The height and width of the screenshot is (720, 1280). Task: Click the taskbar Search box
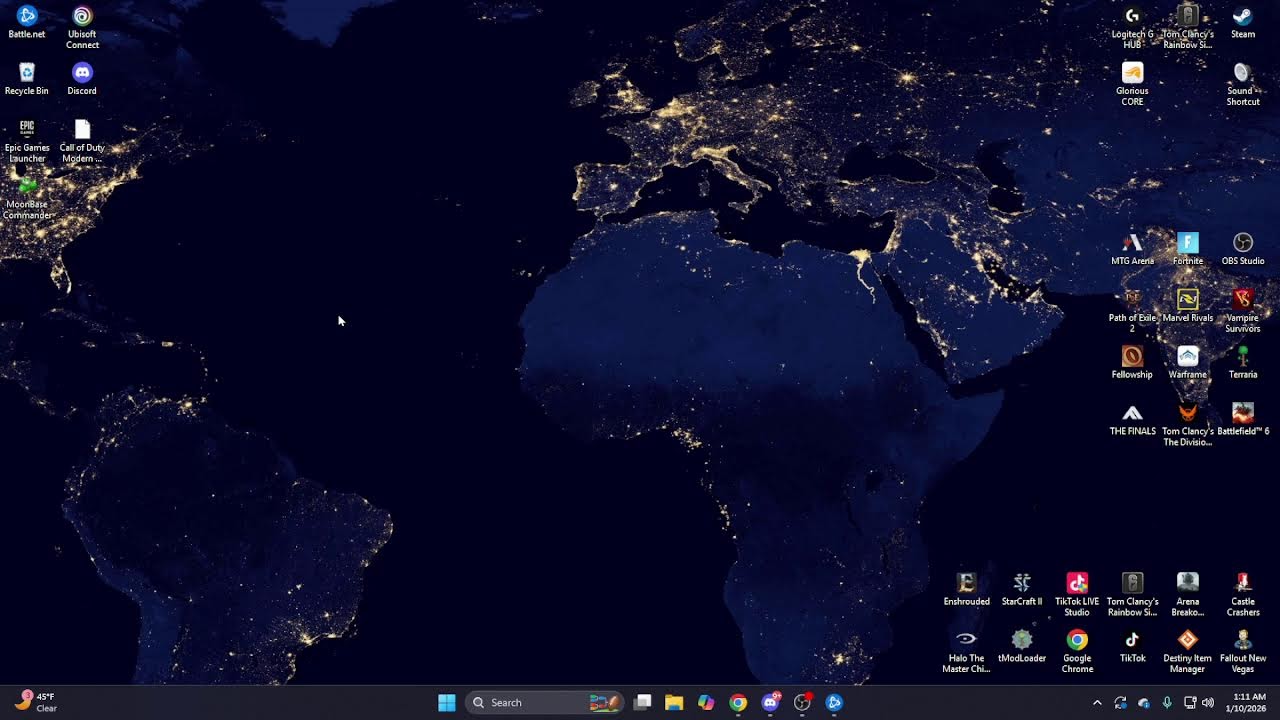(545, 703)
